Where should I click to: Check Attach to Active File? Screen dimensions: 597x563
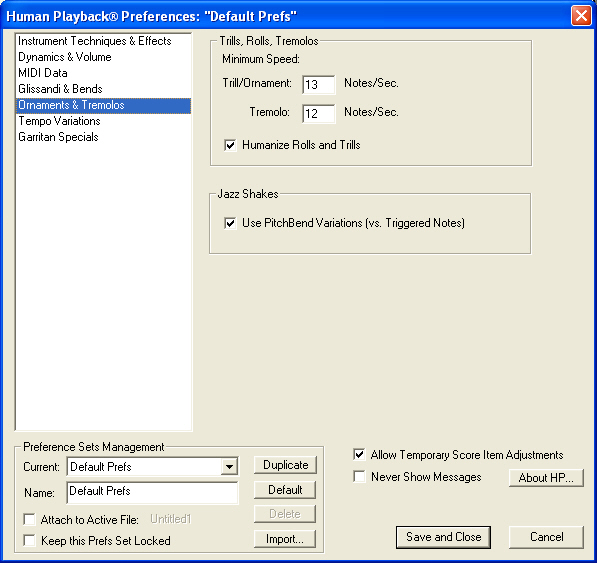click(x=29, y=519)
